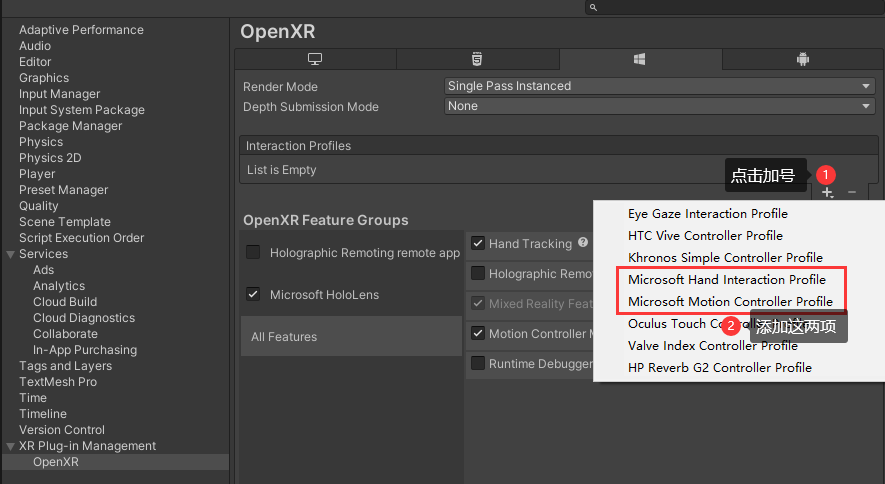Click the search magnifier icon
This screenshot has height=484, width=885.
click(593, 7)
